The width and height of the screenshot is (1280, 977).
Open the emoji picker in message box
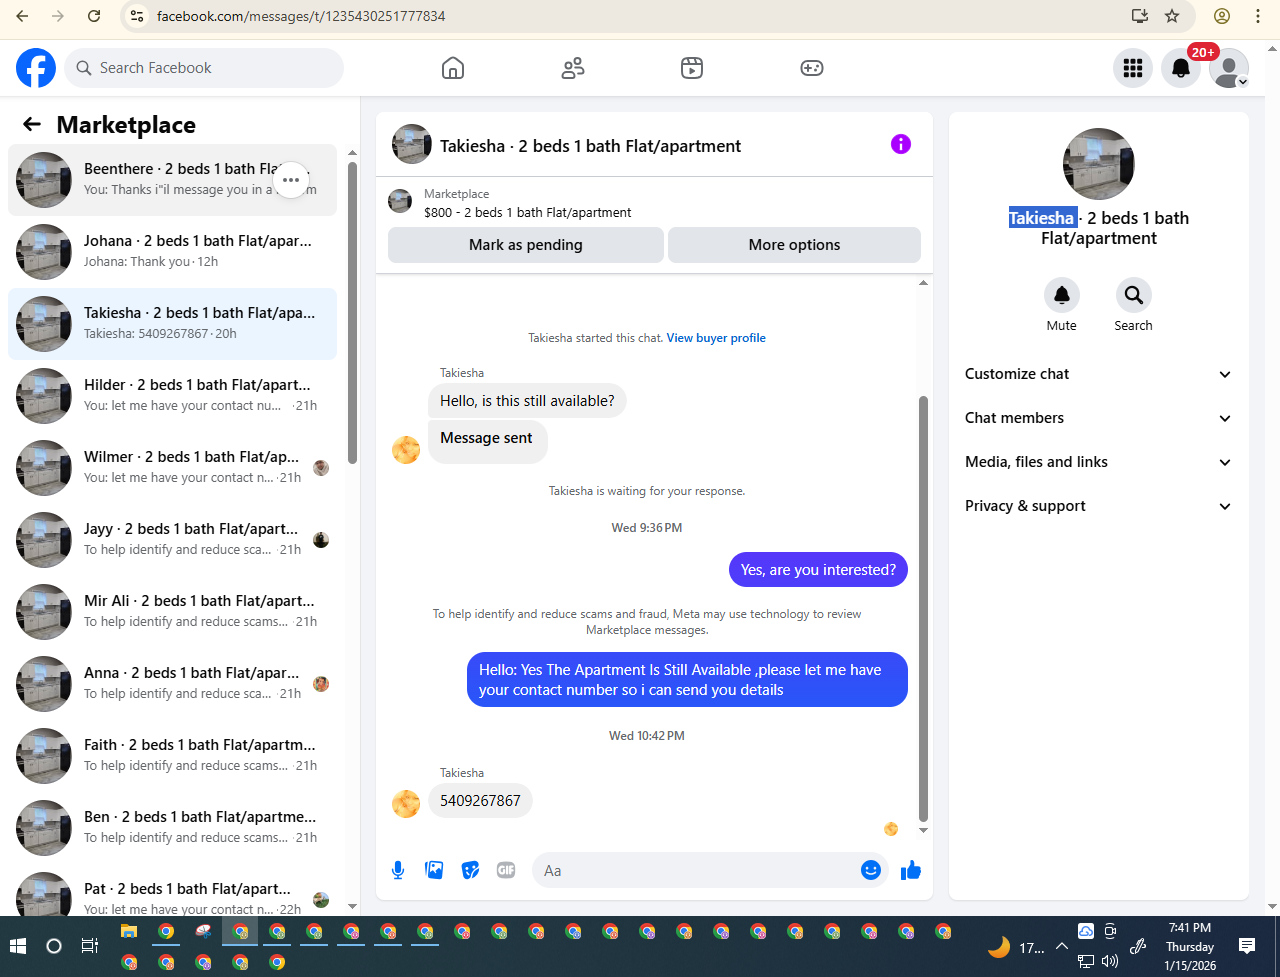click(x=871, y=870)
